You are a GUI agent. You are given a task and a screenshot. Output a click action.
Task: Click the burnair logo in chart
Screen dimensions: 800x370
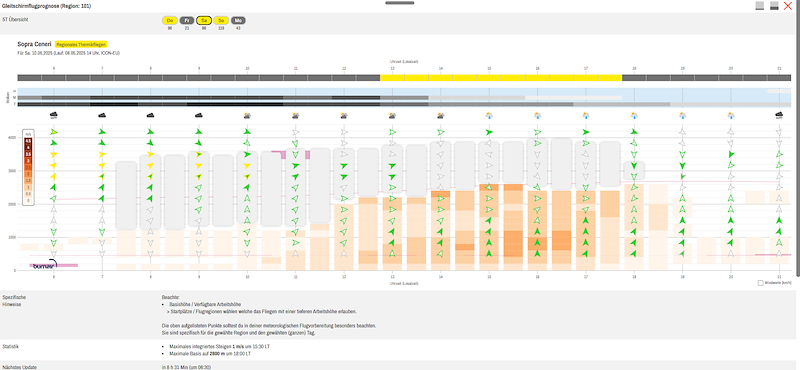click(x=44, y=264)
